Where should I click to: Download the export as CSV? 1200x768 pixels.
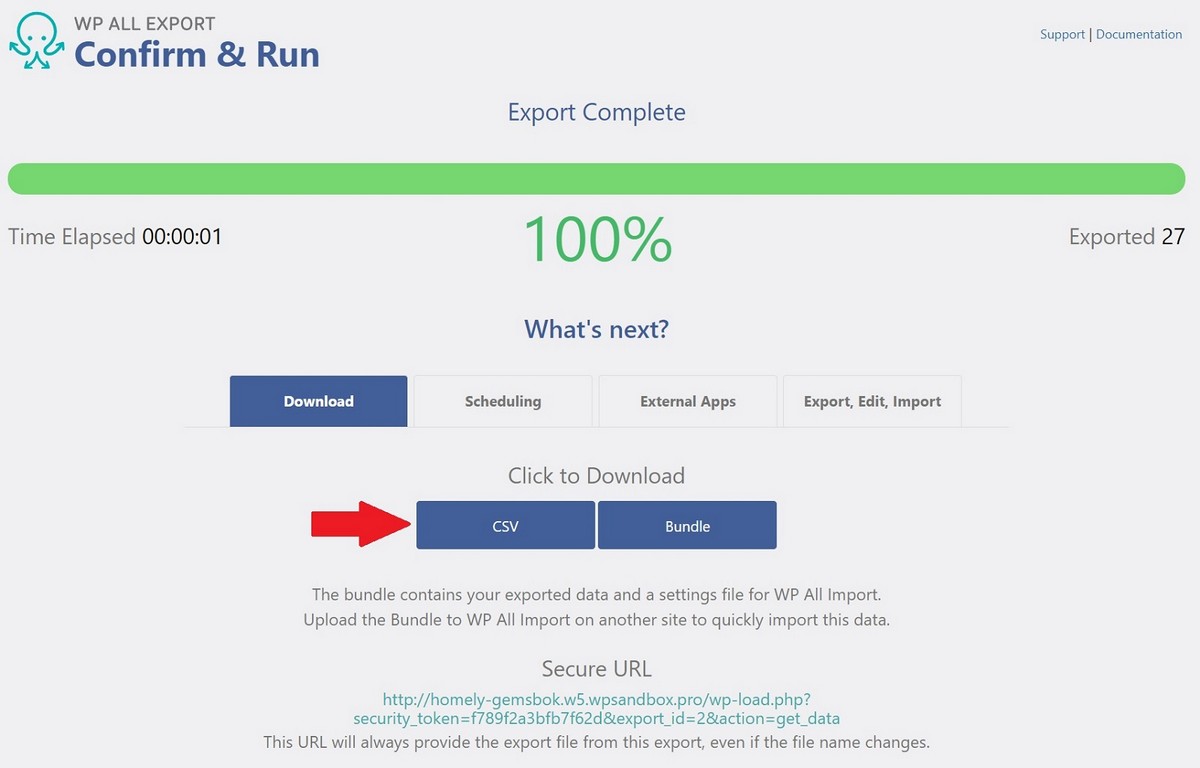pos(505,525)
